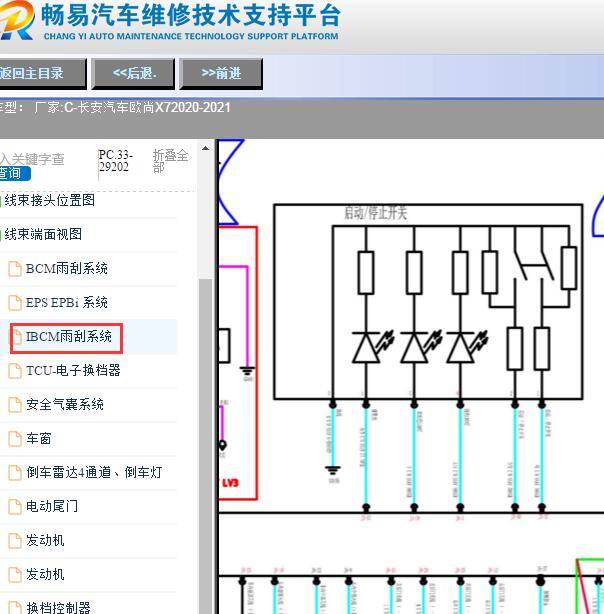This screenshot has width=604, height=614.
Task: Go back with the <<后退 button
Action: tap(133, 73)
